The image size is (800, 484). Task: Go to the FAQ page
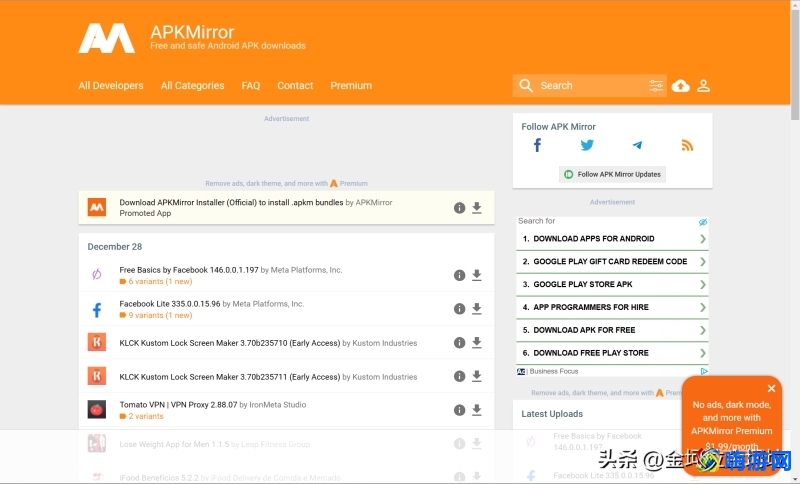pyautogui.click(x=251, y=86)
